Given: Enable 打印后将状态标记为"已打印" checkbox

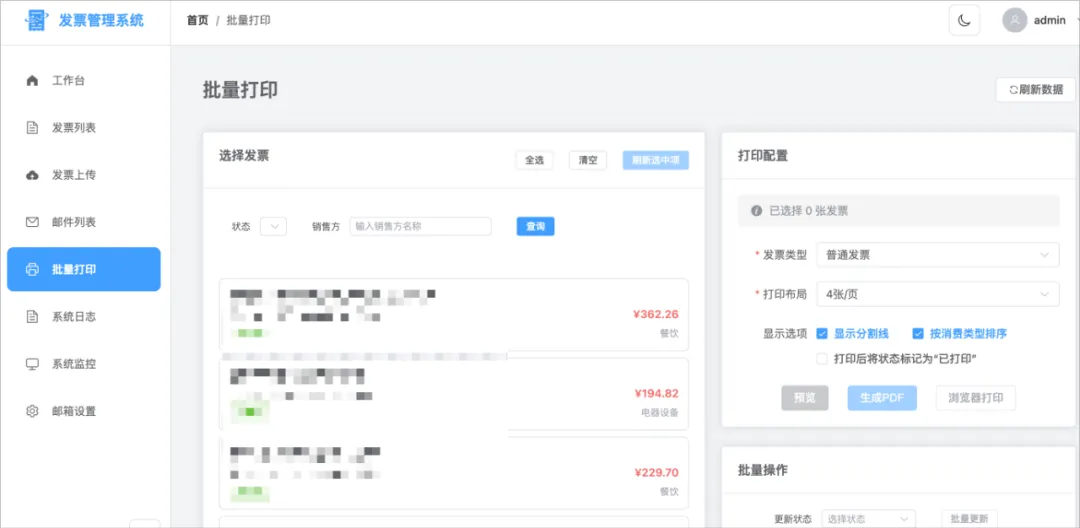Looking at the screenshot, I should (822, 359).
